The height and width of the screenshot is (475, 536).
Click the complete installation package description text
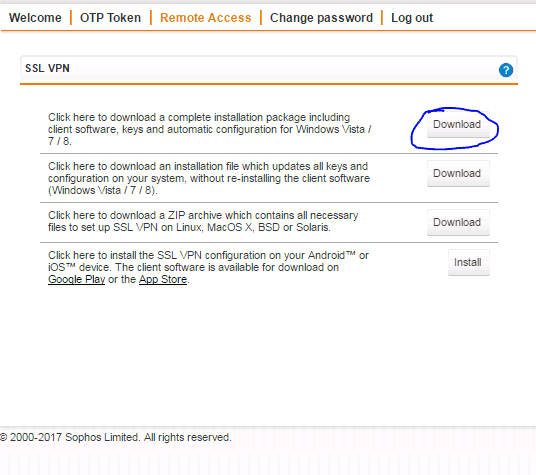[x=210, y=129]
